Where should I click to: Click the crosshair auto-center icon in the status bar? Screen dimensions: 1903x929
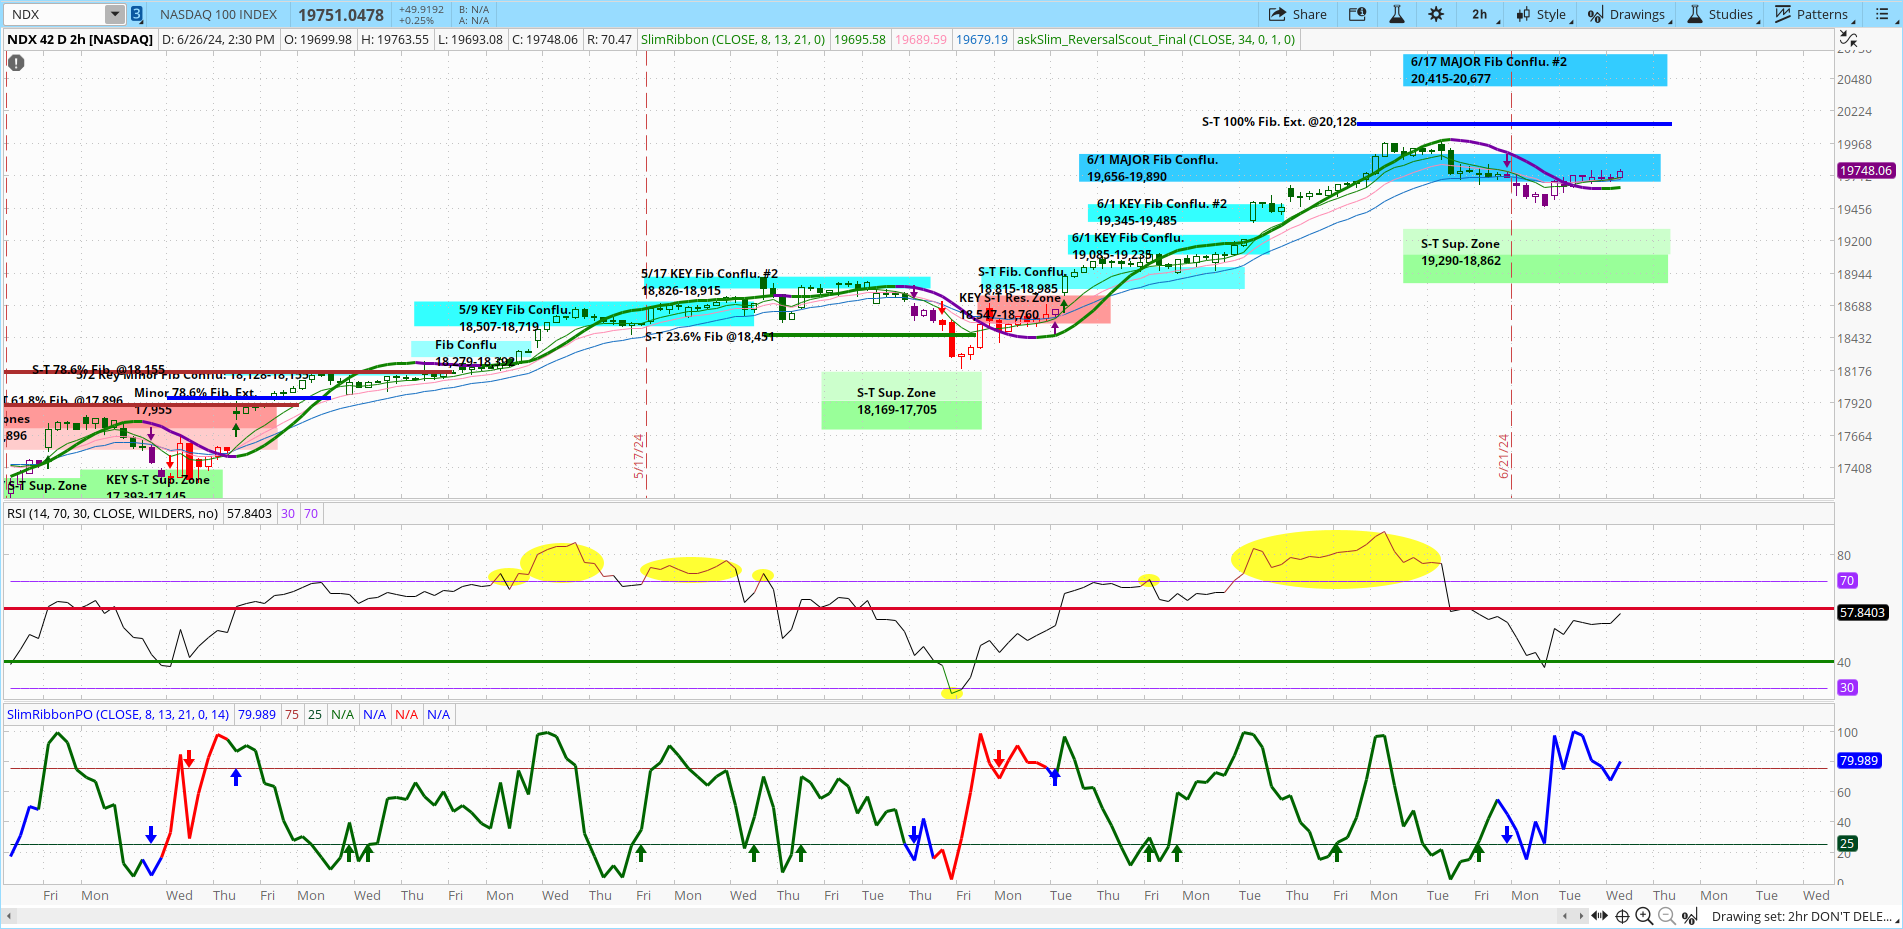1621,916
